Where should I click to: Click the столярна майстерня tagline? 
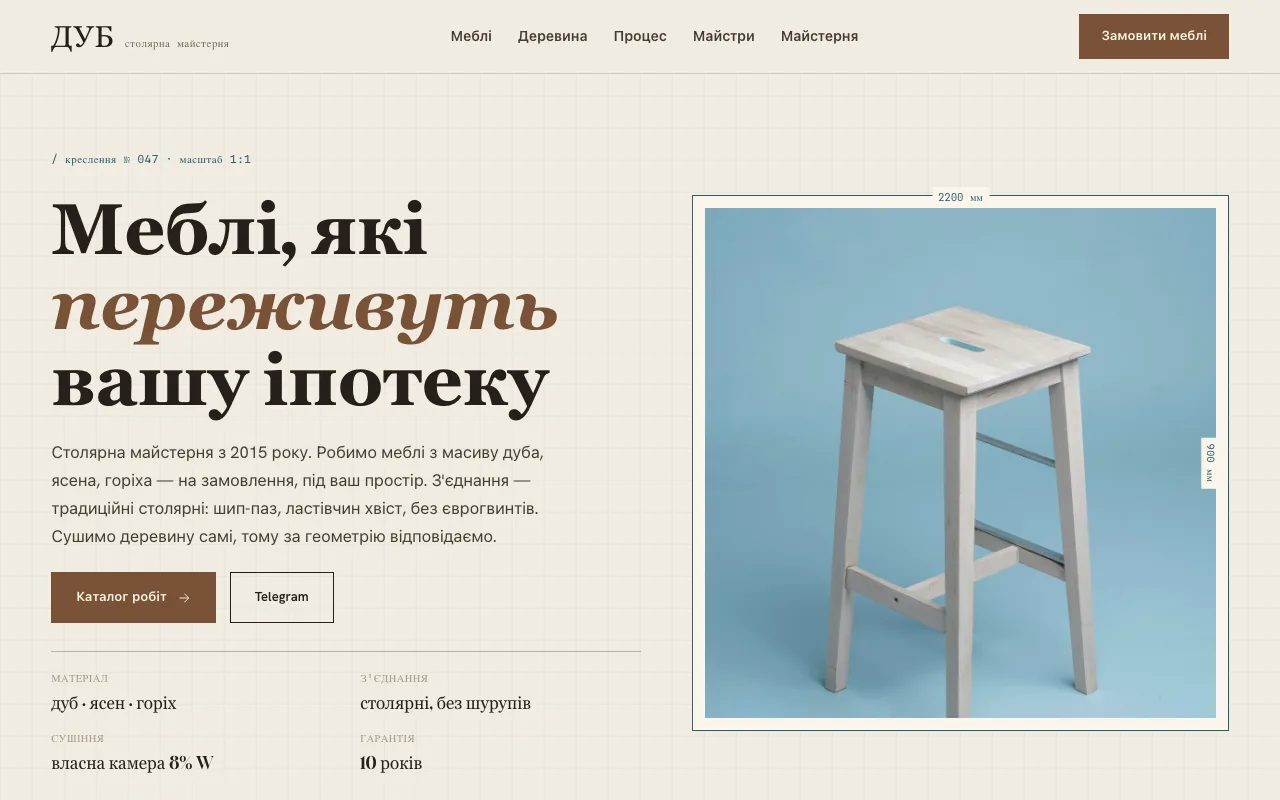click(177, 44)
